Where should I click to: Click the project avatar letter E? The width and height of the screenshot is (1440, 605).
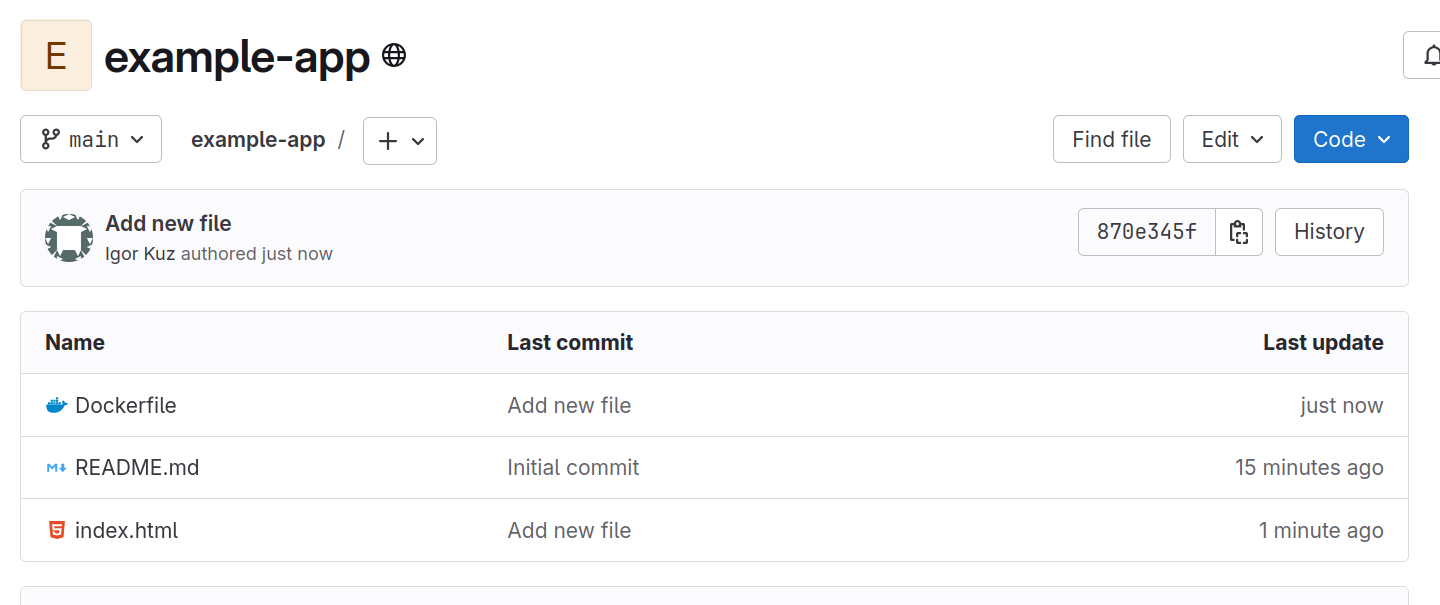pos(56,55)
